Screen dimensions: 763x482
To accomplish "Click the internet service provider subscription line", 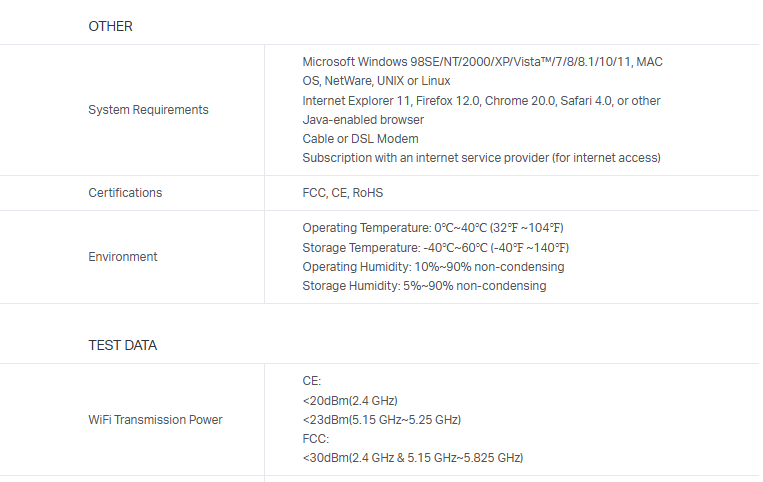I will [x=481, y=158].
